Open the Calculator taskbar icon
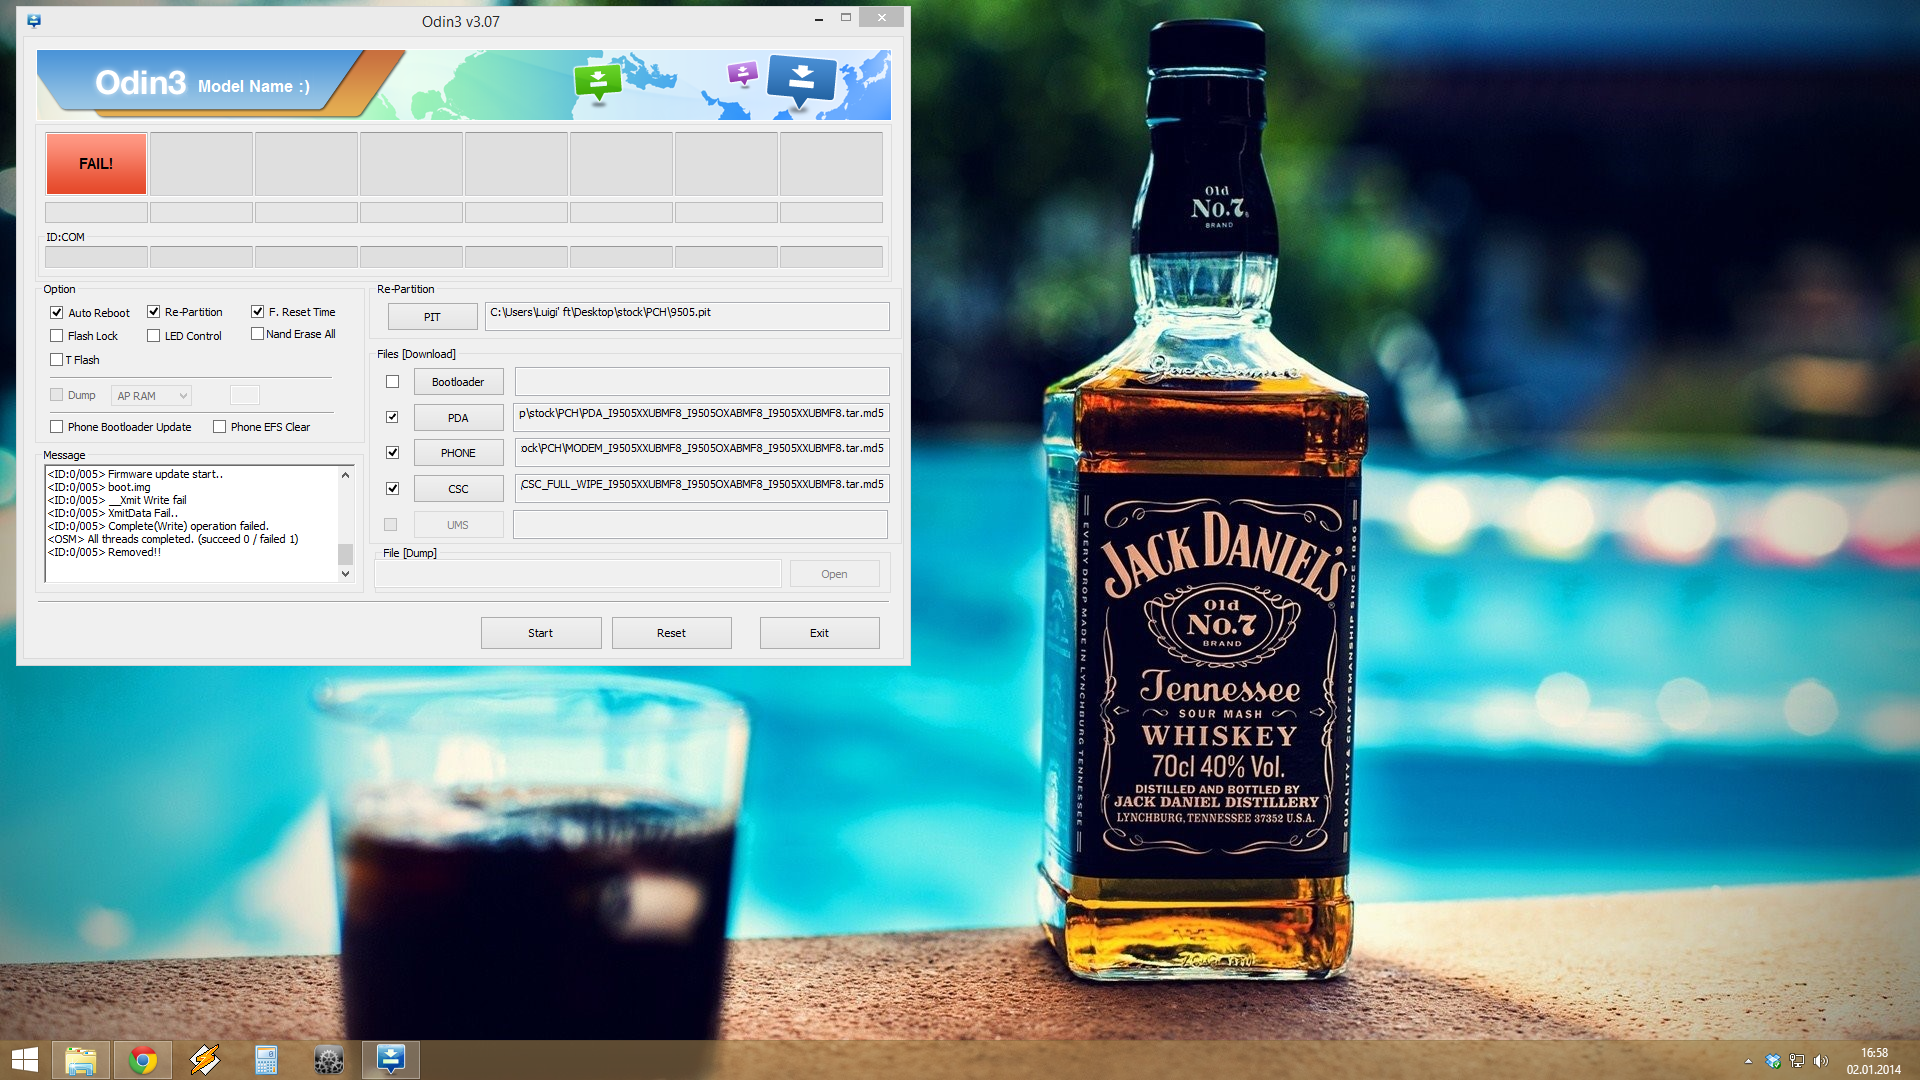Viewport: 1920px width, 1080px height. pos(266,1060)
